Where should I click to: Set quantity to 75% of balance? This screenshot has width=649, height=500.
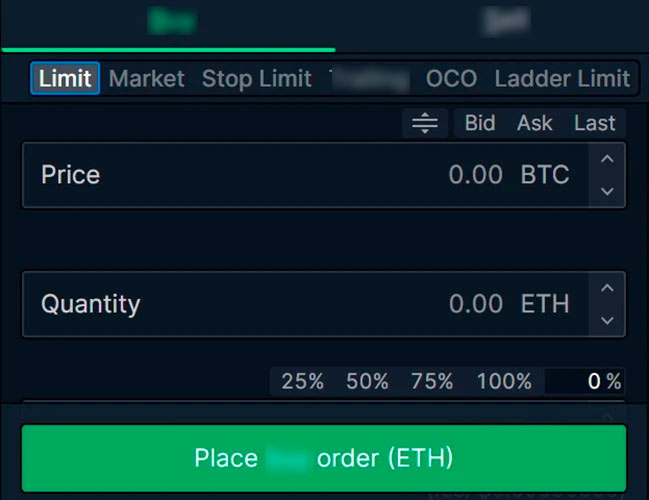pyautogui.click(x=431, y=381)
